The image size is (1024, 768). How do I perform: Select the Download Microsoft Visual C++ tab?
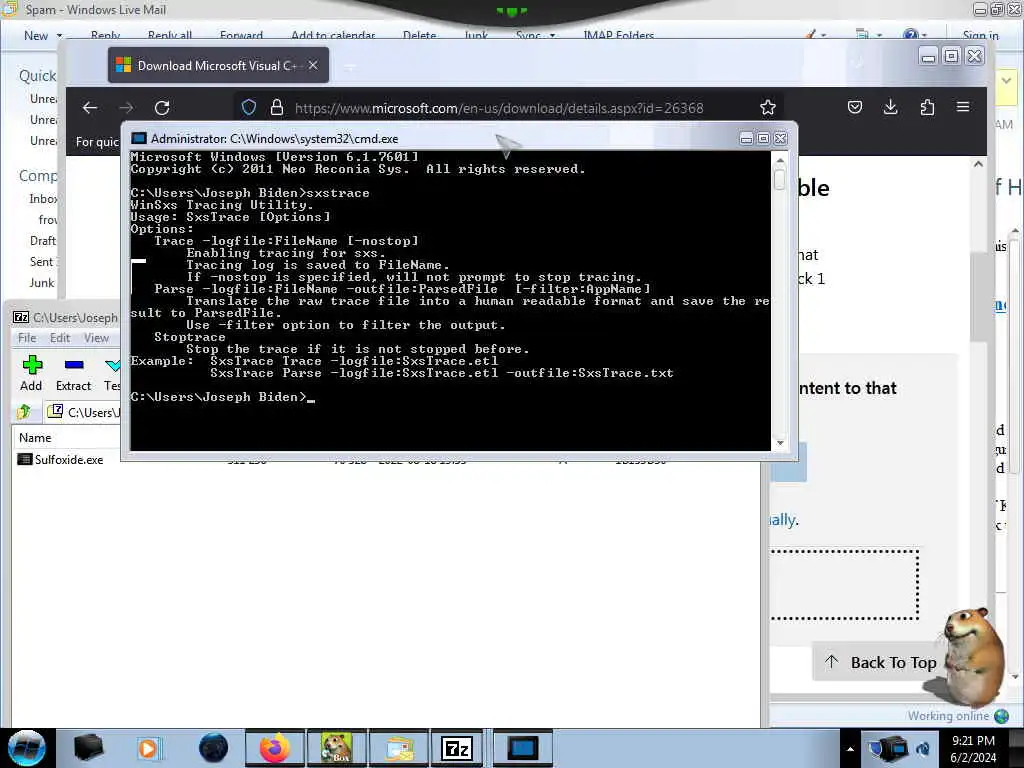pyautogui.click(x=218, y=65)
